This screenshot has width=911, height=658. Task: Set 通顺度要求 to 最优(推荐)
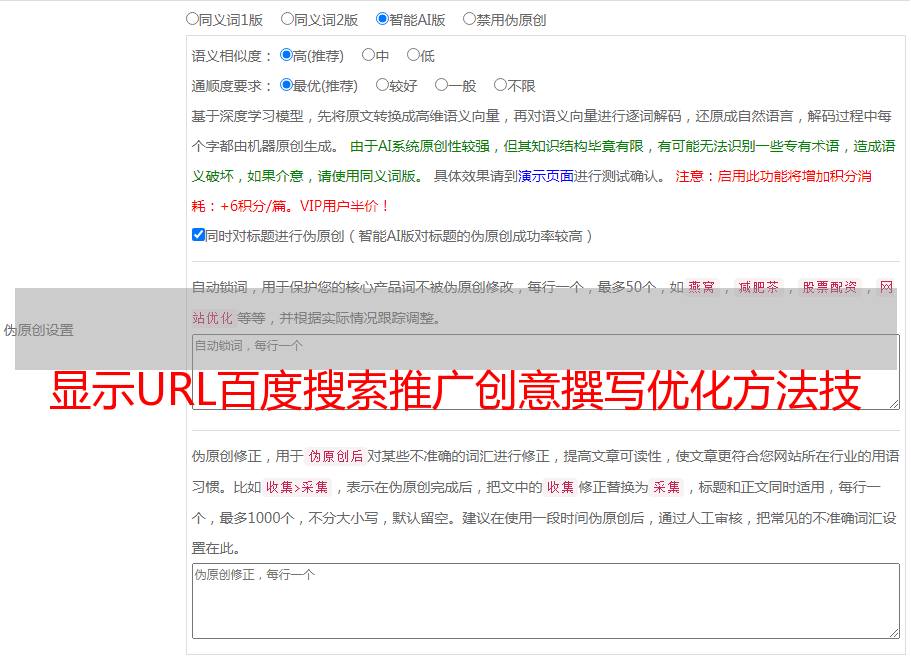286,85
